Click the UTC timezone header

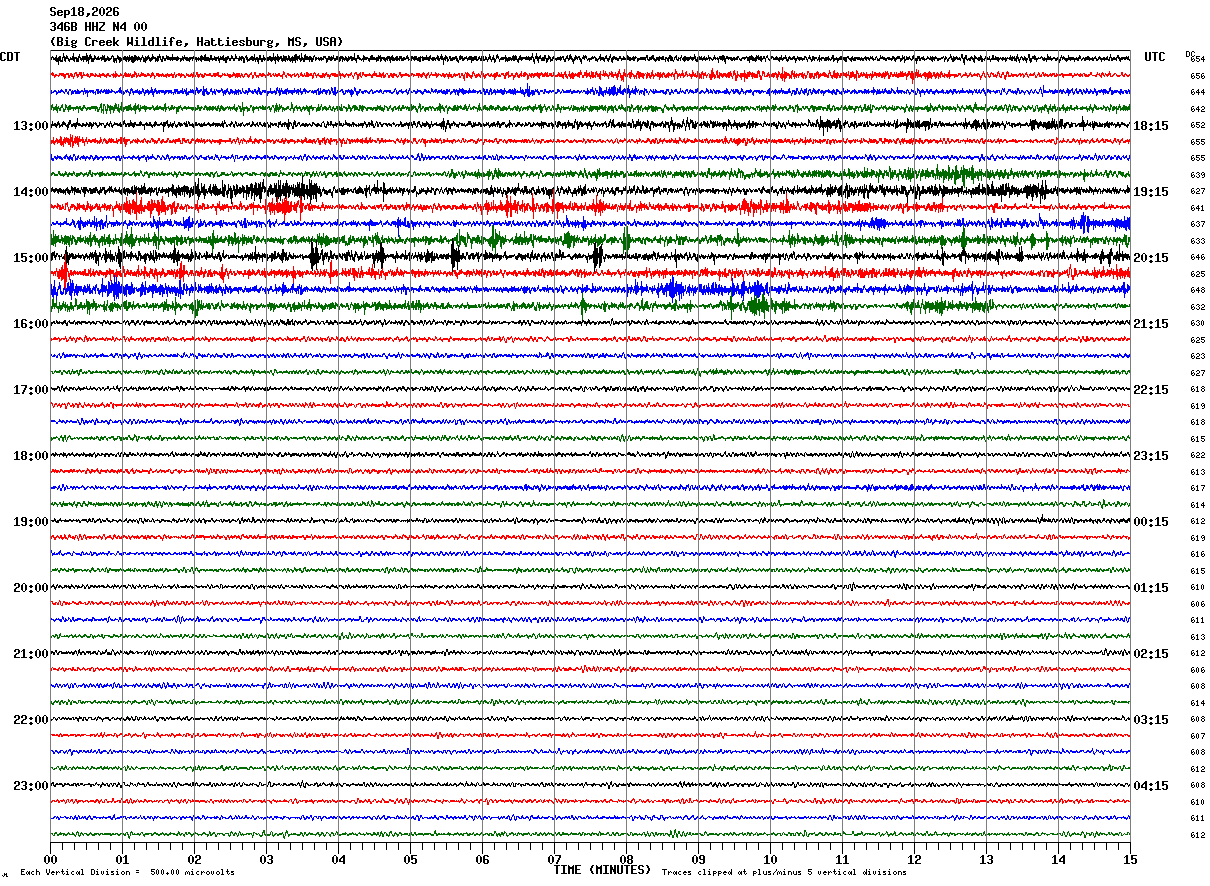coord(1155,57)
